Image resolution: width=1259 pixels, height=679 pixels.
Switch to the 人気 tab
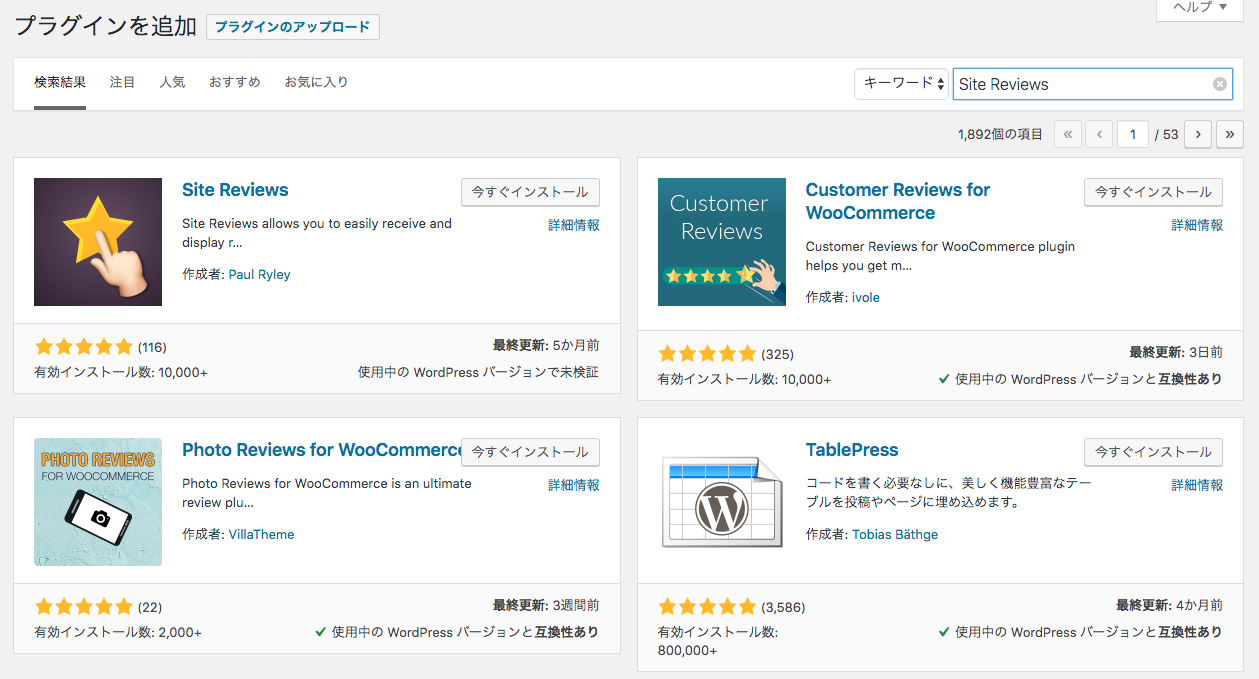(x=172, y=82)
